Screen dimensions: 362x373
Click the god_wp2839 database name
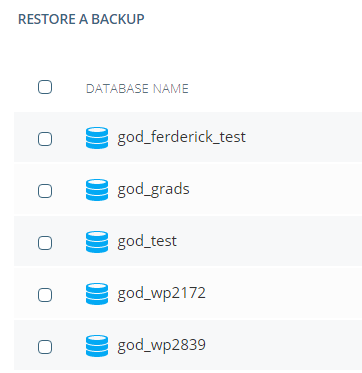pyautogui.click(x=161, y=345)
